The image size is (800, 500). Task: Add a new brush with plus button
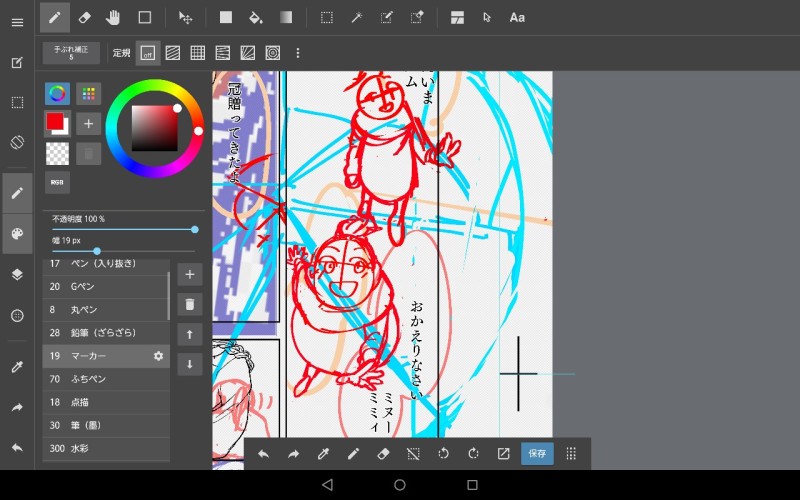[x=190, y=274]
